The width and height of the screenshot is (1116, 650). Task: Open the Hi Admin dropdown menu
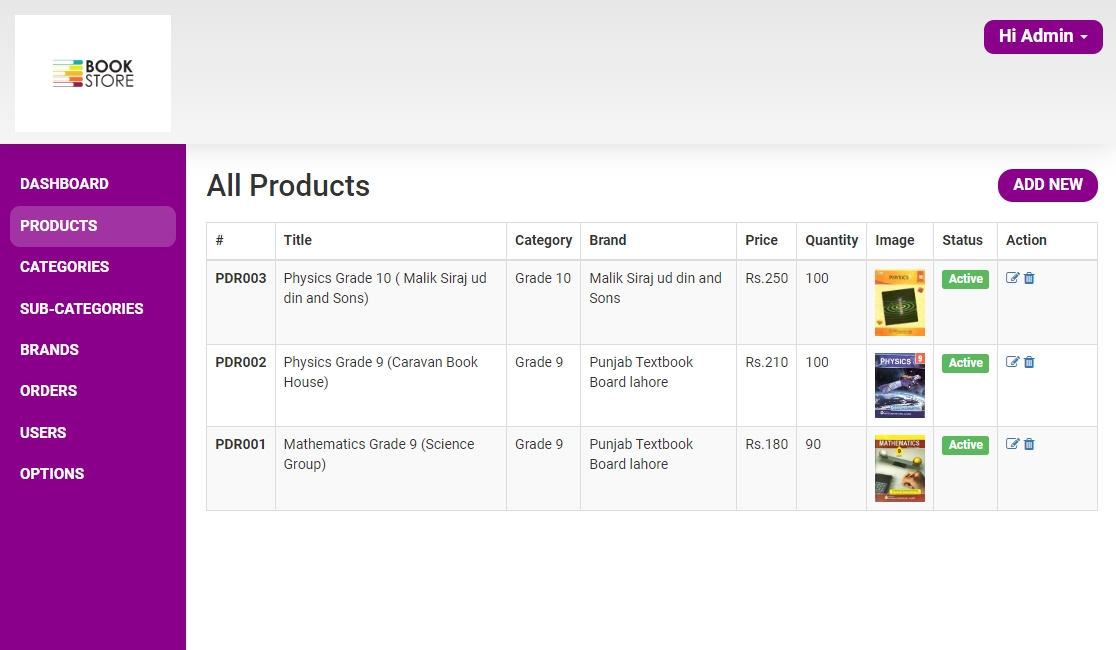tap(1043, 37)
